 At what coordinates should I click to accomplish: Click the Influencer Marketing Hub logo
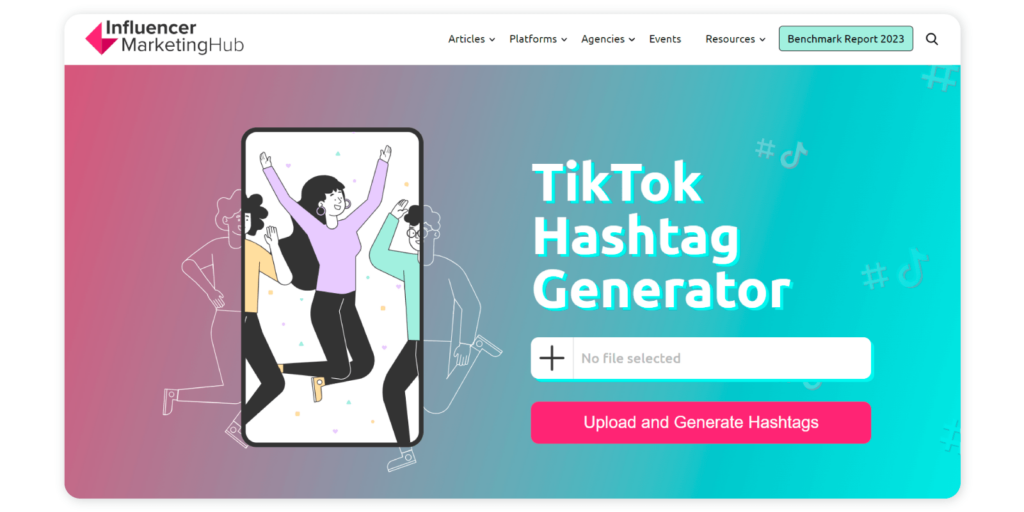[x=165, y=38]
